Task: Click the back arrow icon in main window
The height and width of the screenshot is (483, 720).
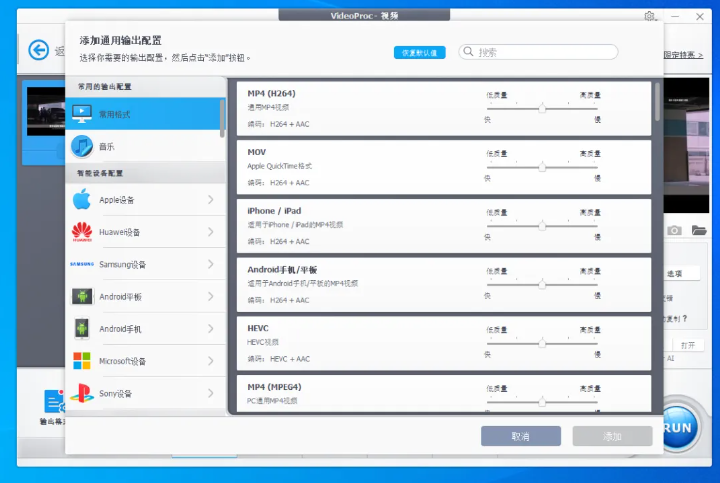Action: [39, 50]
